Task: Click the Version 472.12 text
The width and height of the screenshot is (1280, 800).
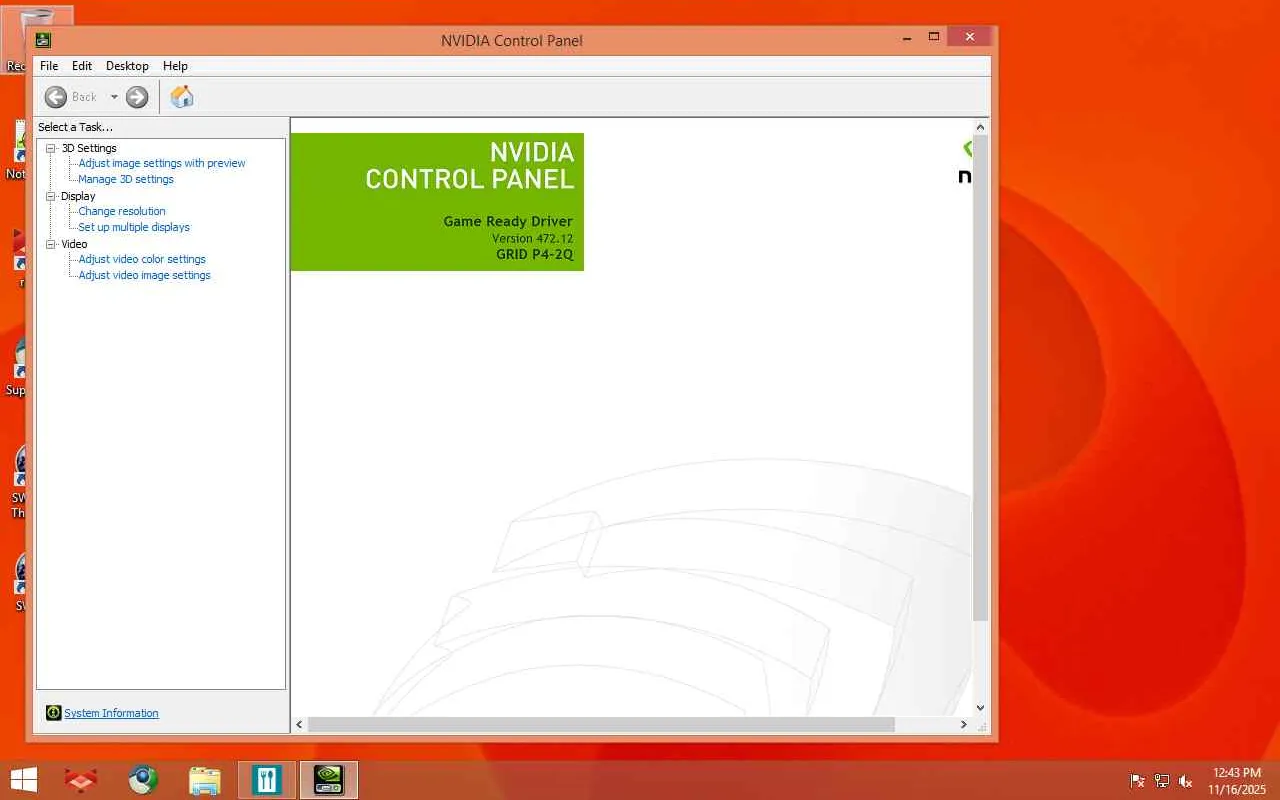Action: (x=532, y=239)
